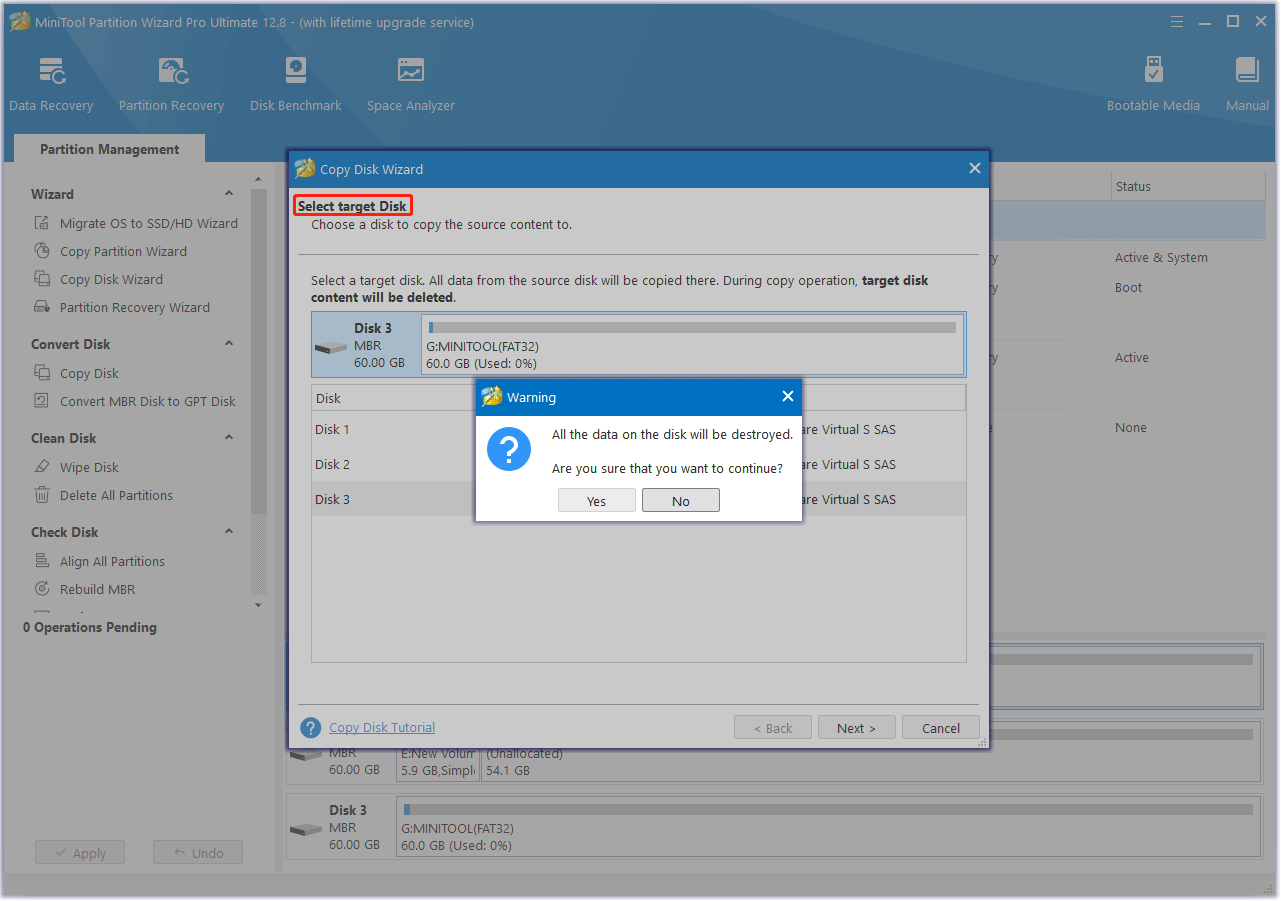Click Migrate OS to SSD/HD Wizard icon
This screenshot has width=1281, height=901.
click(x=42, y=223)
